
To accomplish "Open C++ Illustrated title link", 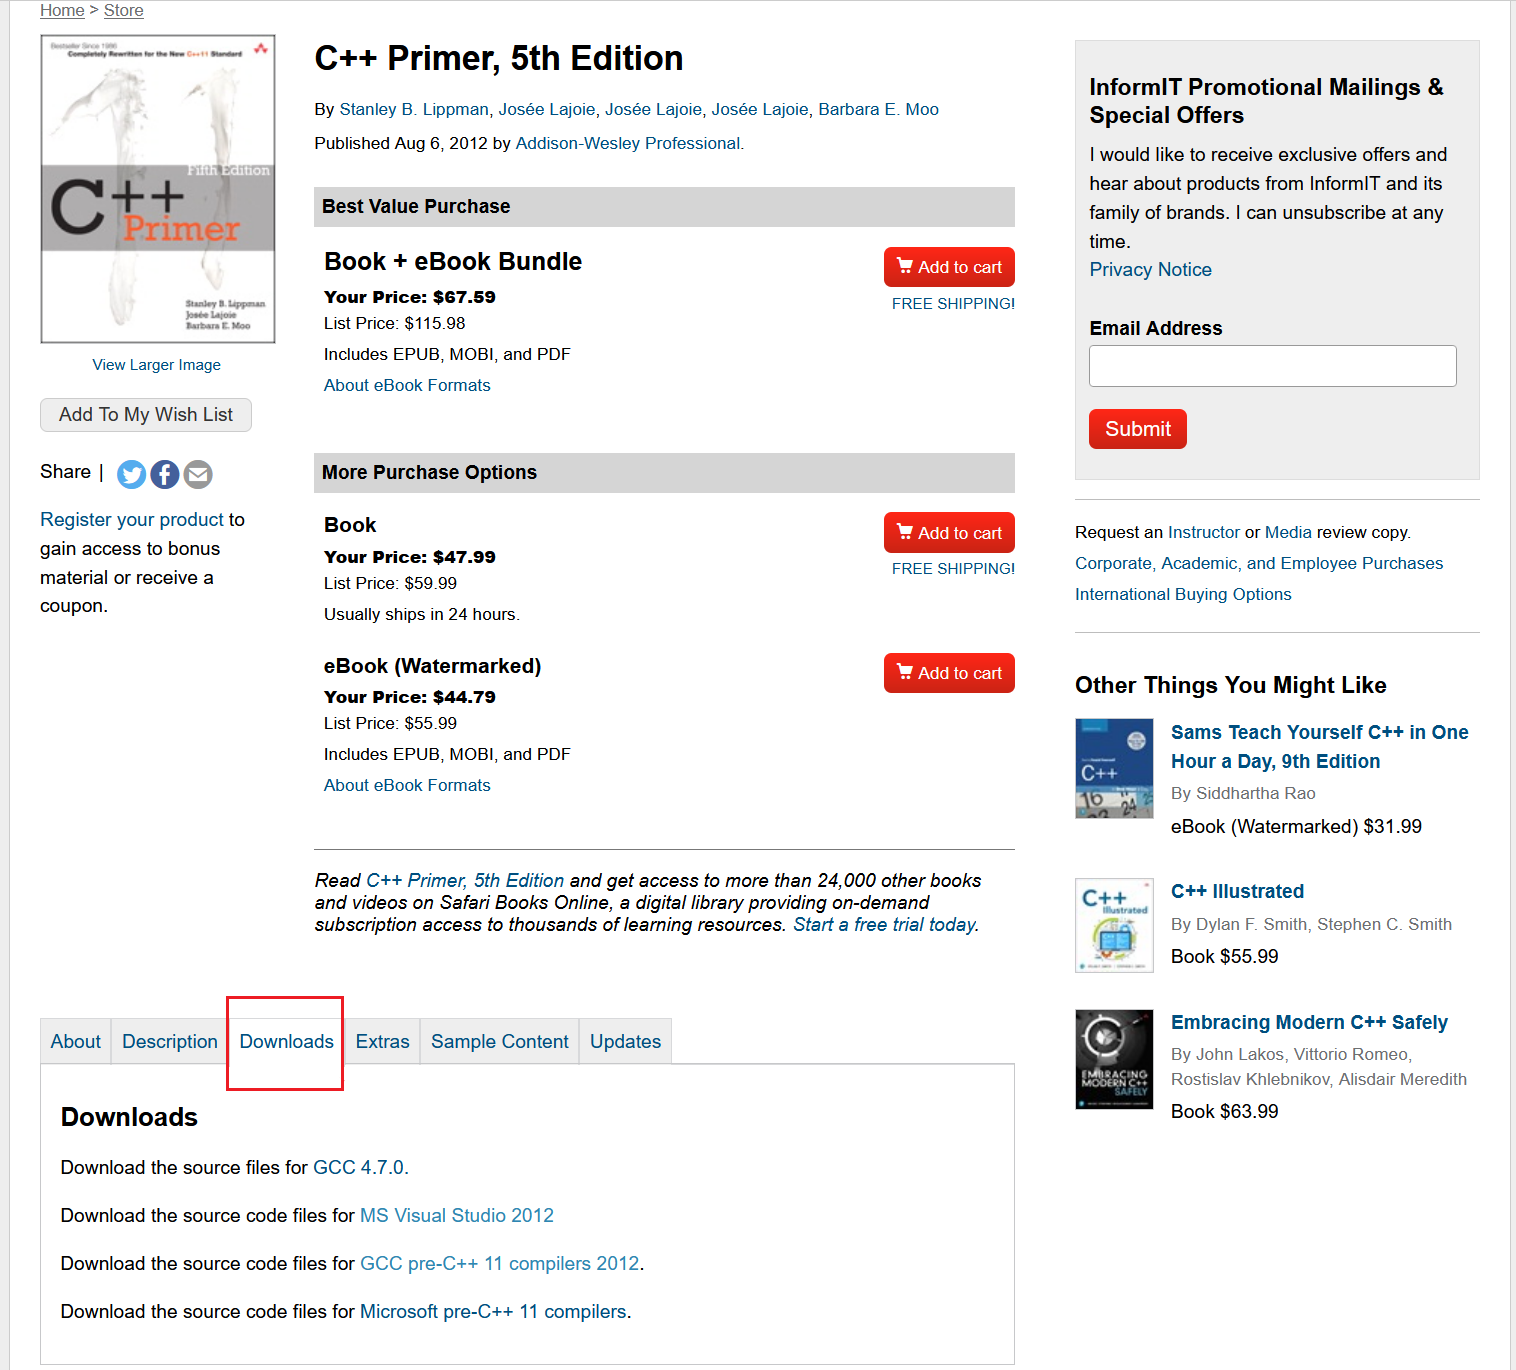I will 1237,891.
